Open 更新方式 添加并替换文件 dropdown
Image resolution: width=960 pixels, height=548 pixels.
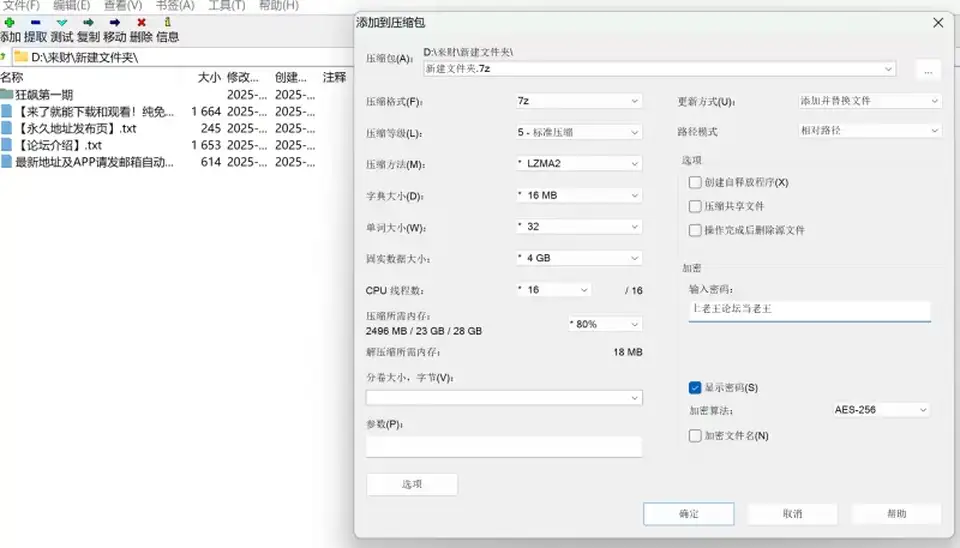coord(869,101)
